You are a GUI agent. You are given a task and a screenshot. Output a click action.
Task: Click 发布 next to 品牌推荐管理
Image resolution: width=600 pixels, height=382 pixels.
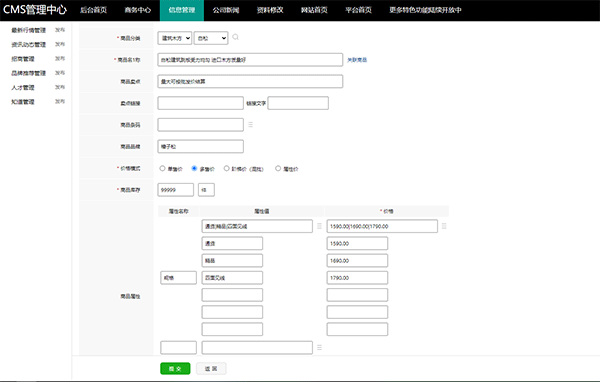[60, 73]
